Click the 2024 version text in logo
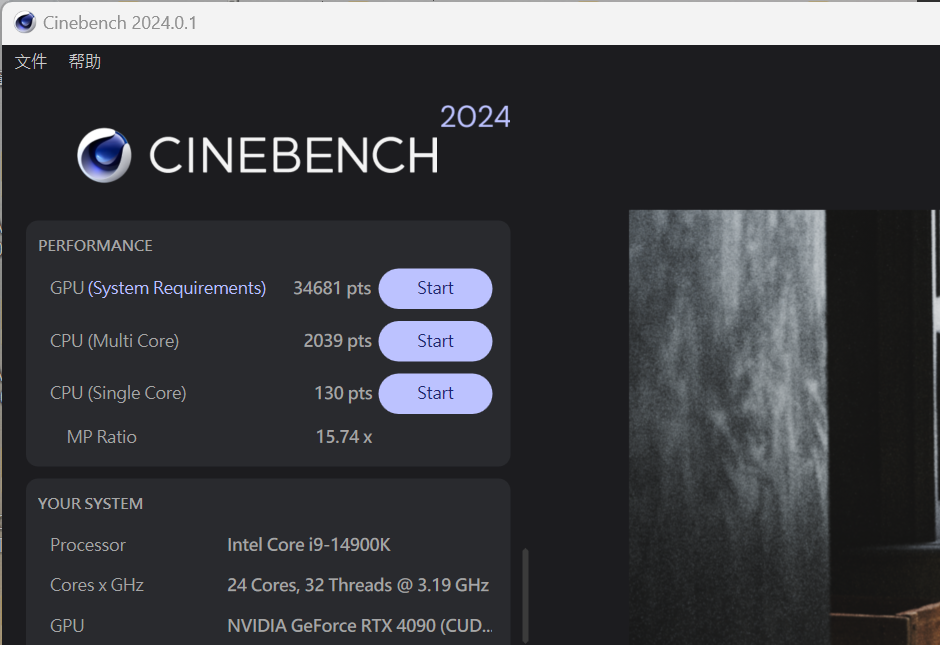Screen dimensions: 940x645 tap(475, 117)
